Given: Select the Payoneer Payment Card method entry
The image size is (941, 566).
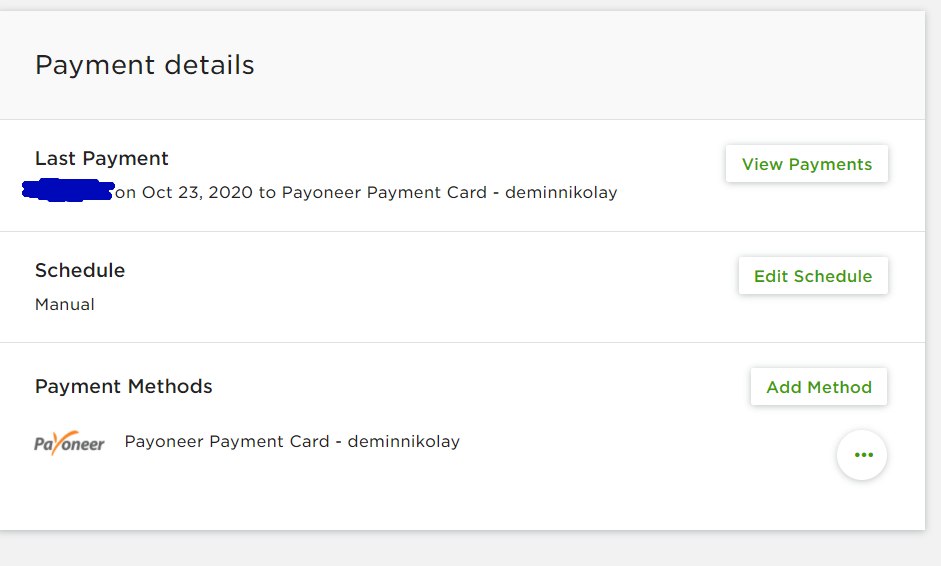Looking at the screenshot, I should 292,442.
